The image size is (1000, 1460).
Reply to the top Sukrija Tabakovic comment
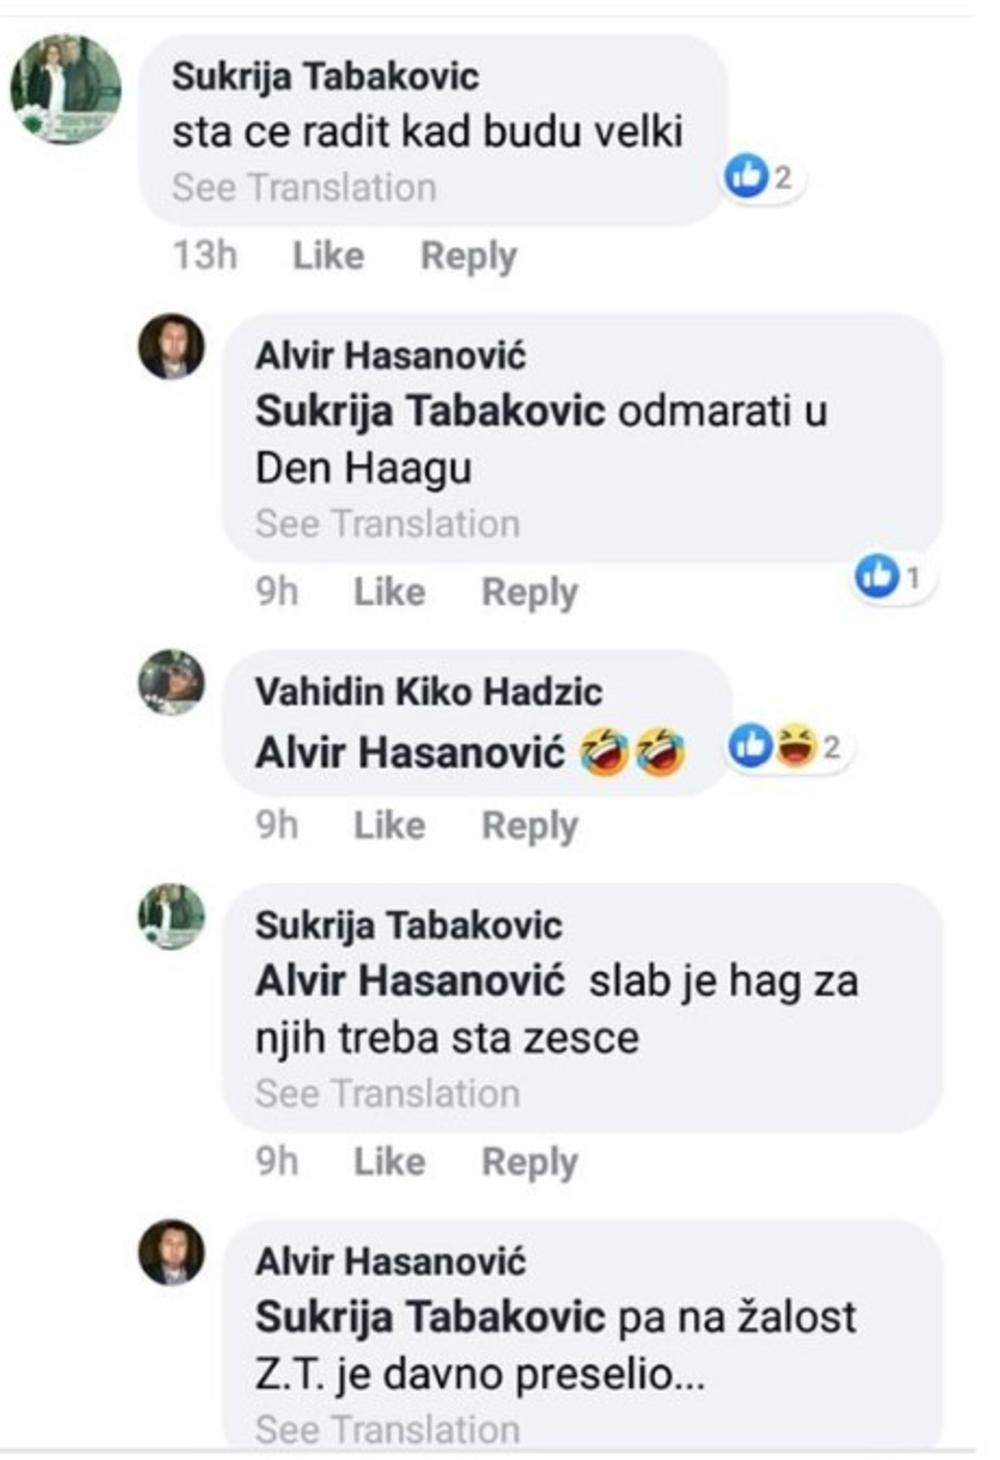(x=468, y=256)
